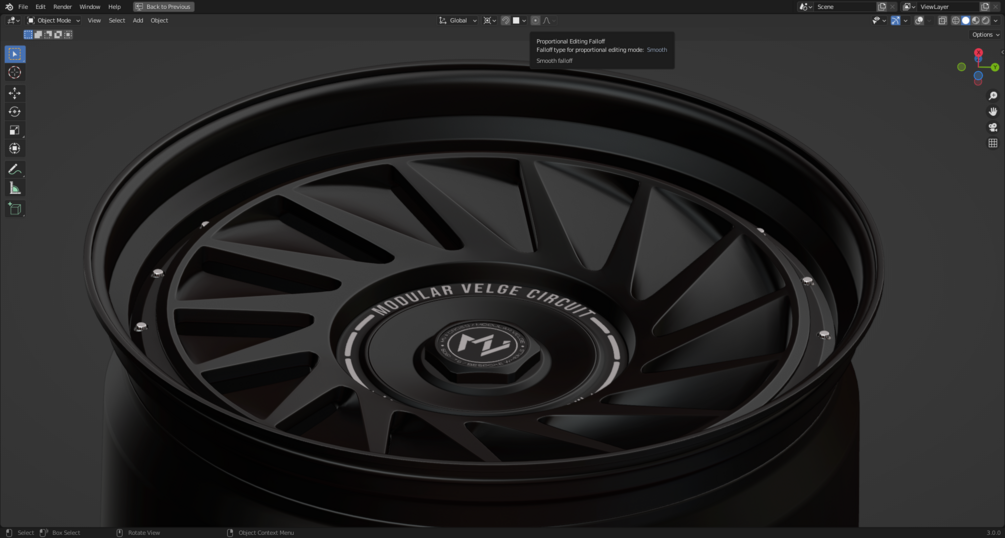Activate the Transform tool
This screenshot has height=538, width=1005.
coord(15,148)
